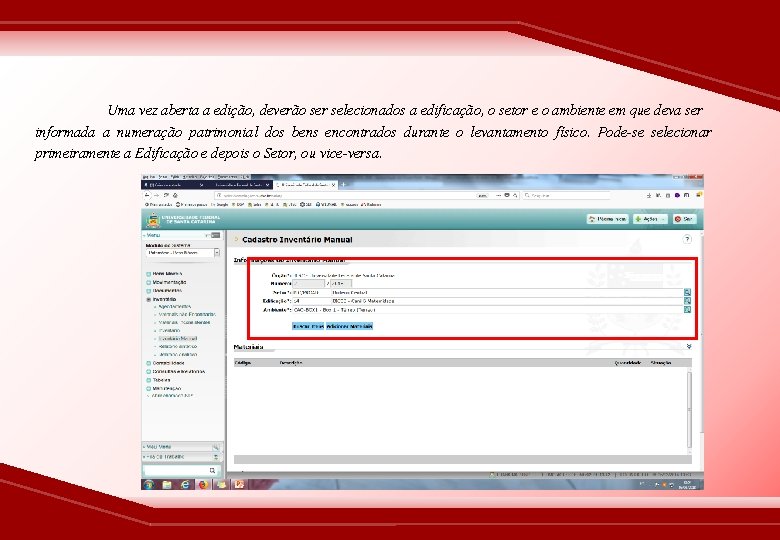
Task: Open a new browser tab
Action: click(343, 184)
